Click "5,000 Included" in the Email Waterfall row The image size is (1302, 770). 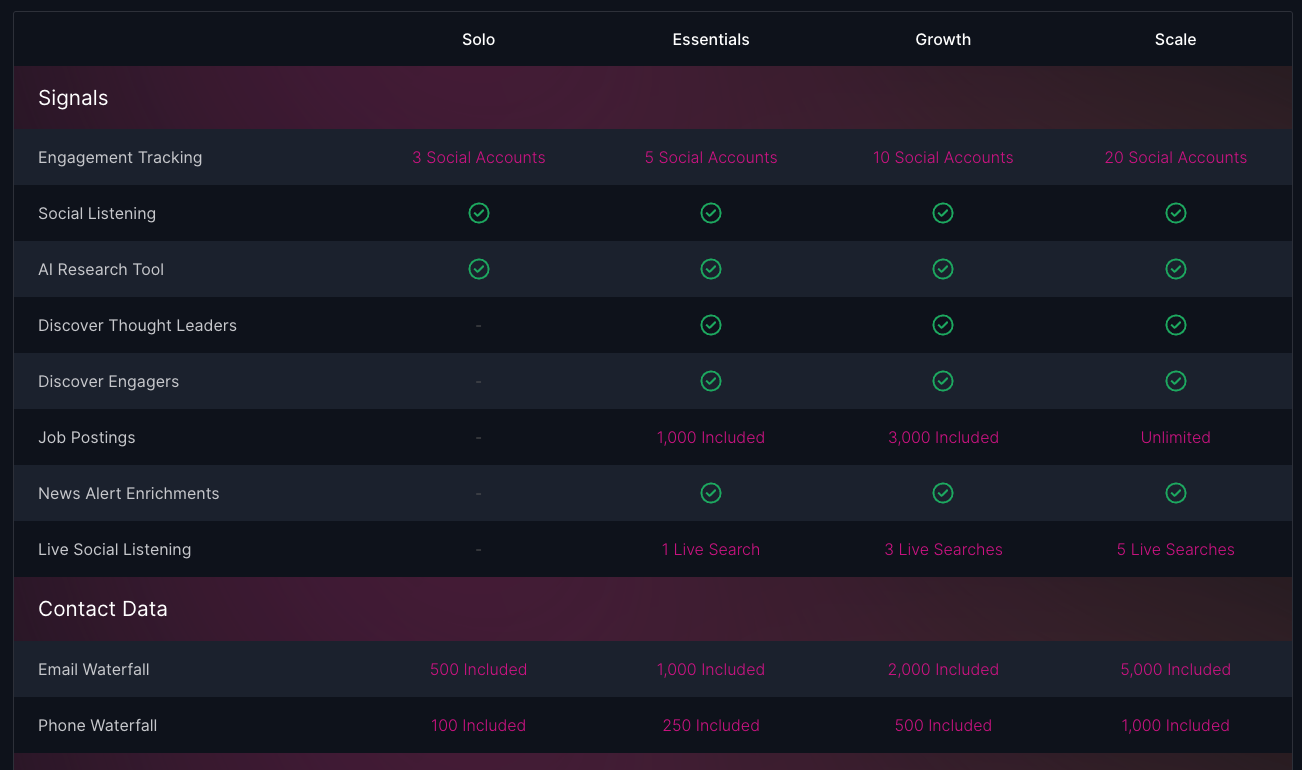(1176, 669)
